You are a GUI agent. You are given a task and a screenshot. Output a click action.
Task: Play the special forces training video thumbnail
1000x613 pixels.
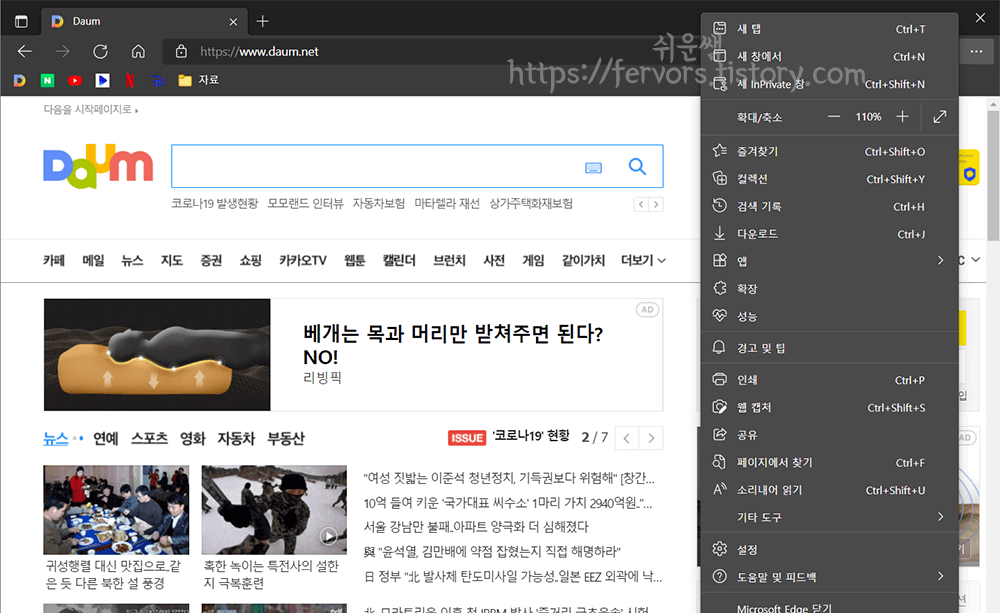(274, 510)
